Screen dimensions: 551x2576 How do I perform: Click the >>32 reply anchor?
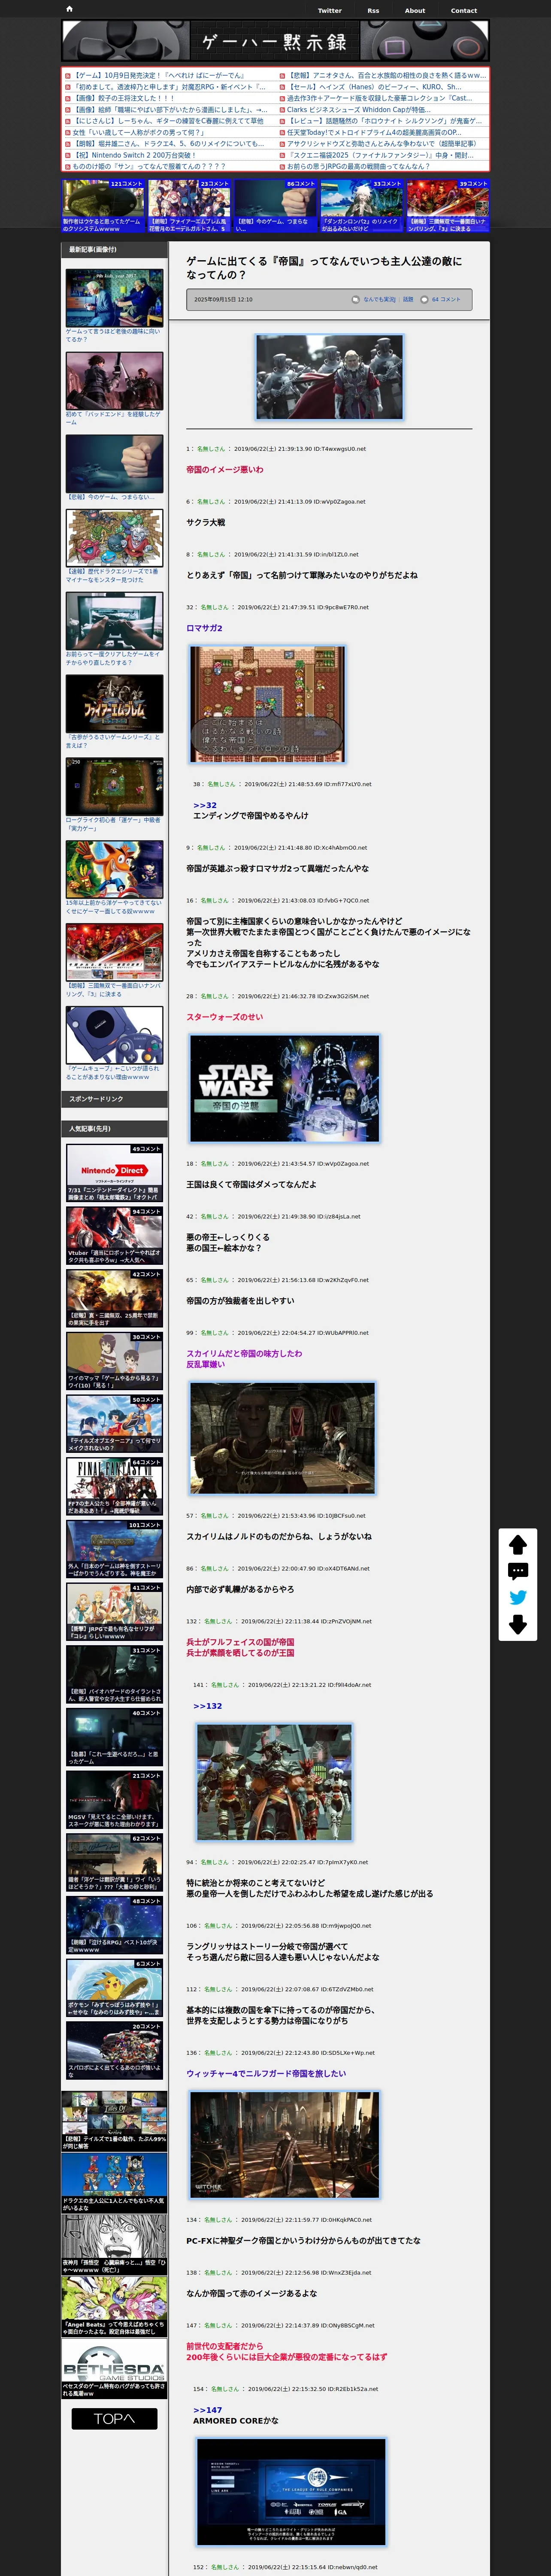click(205, 805)
